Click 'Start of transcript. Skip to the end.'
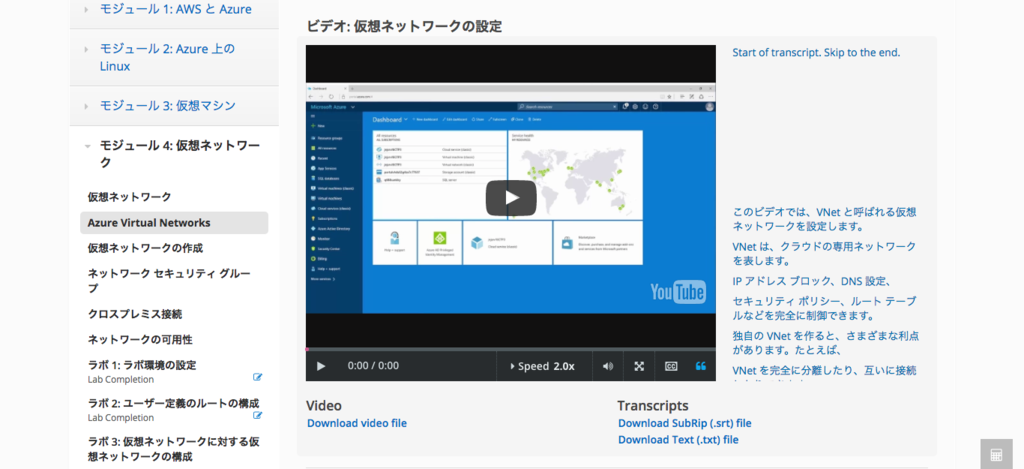This screenshot has width=1024, height=469. [816, 52]
